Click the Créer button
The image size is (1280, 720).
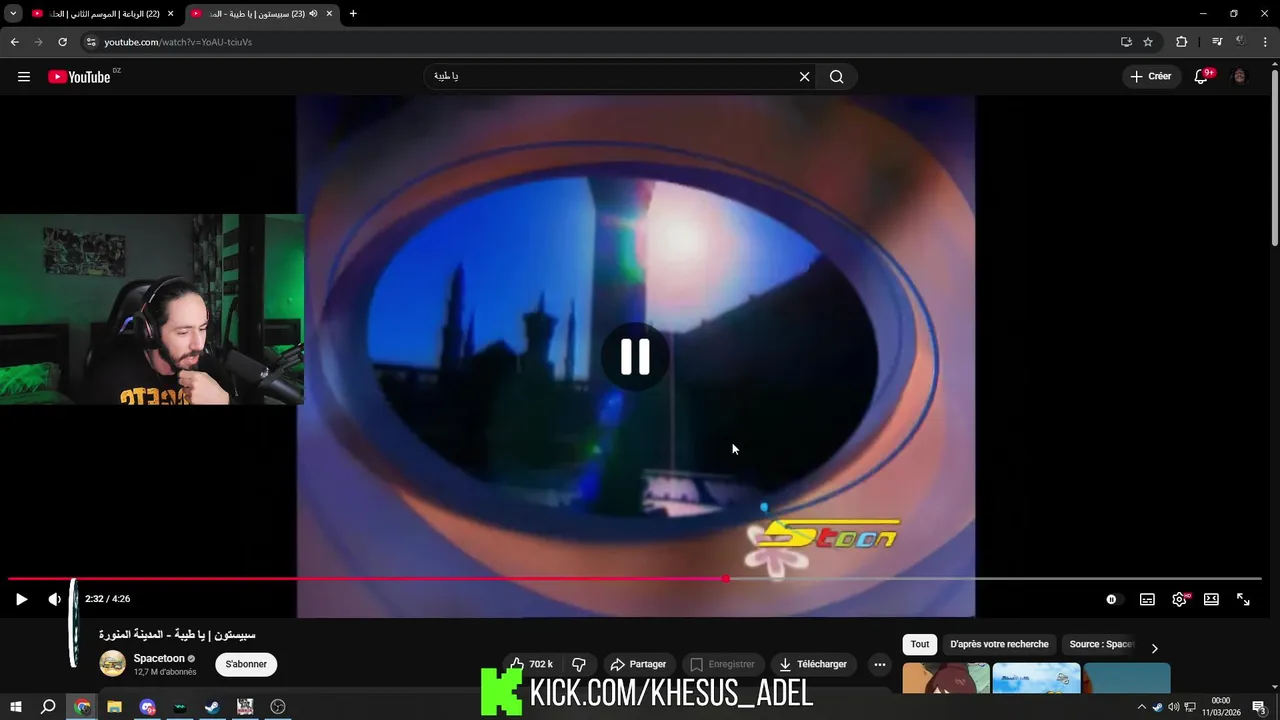click(x=1150, y=77)
